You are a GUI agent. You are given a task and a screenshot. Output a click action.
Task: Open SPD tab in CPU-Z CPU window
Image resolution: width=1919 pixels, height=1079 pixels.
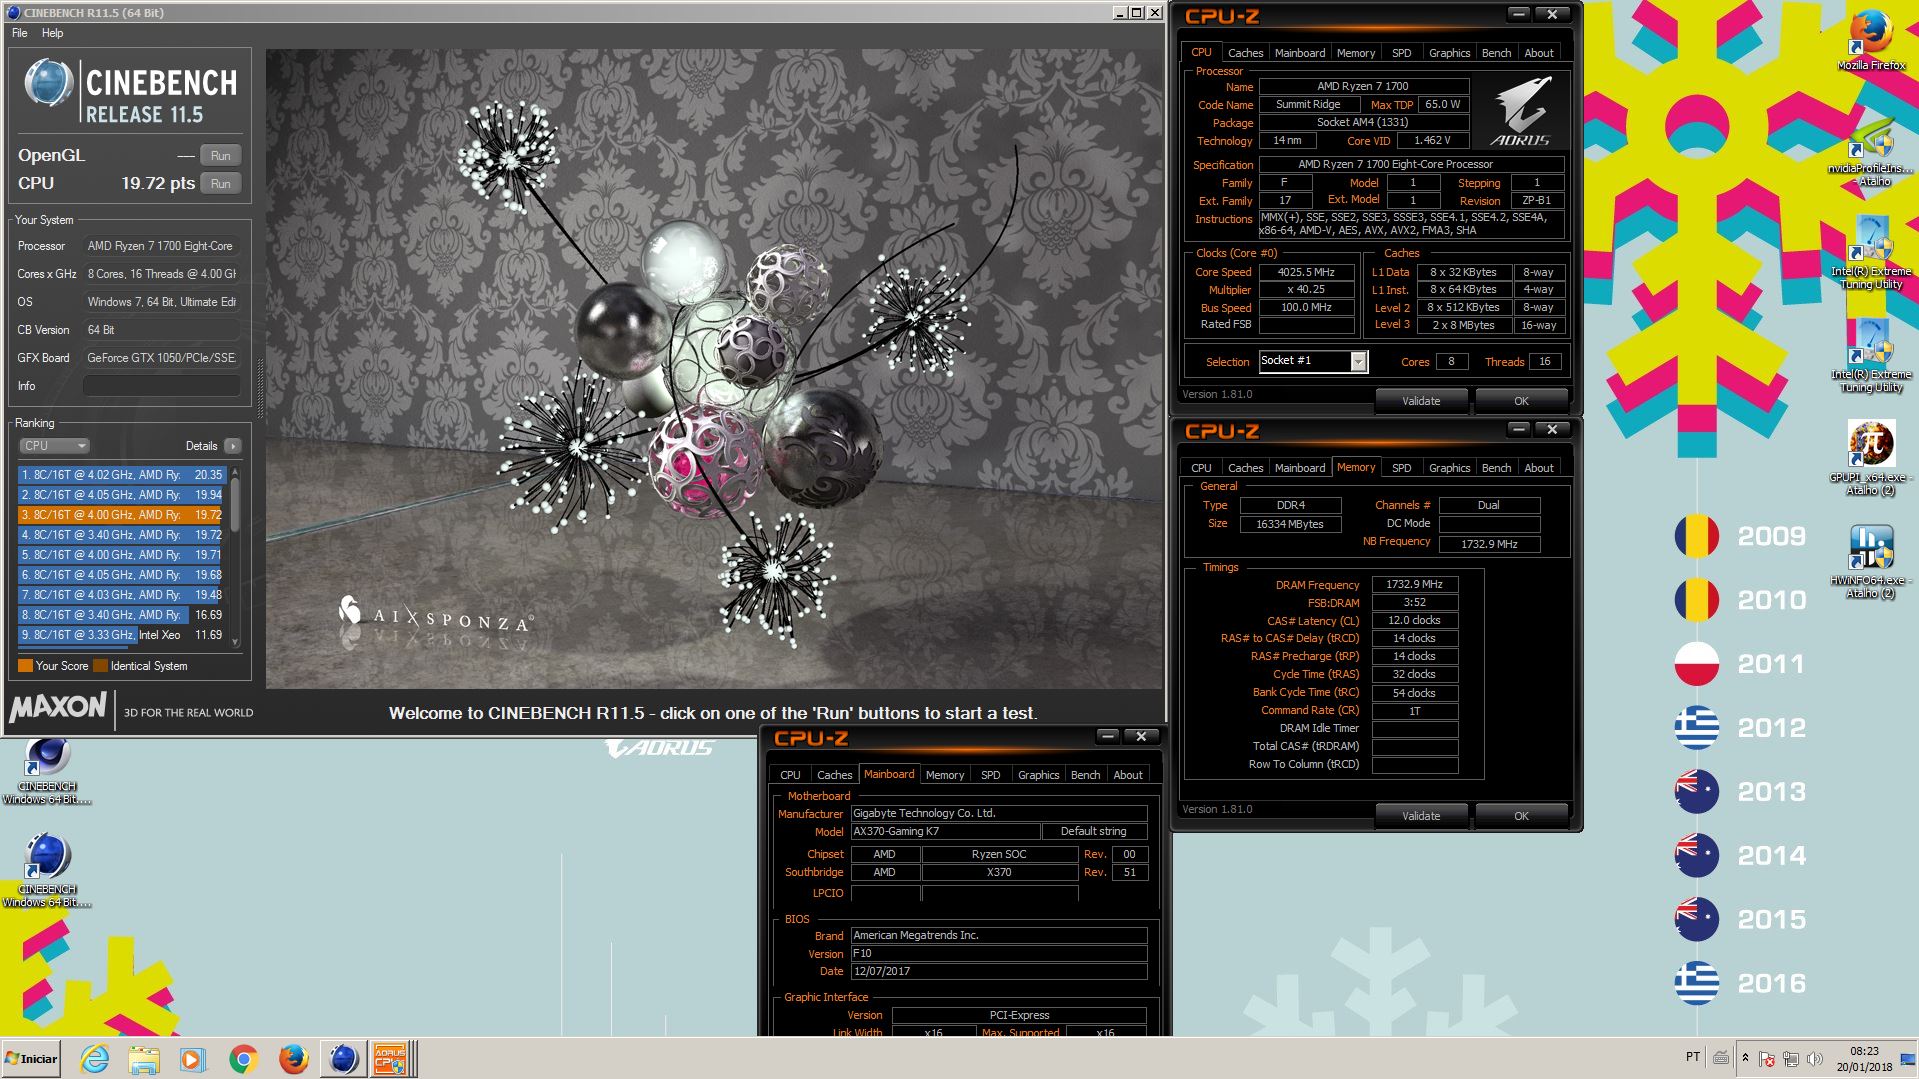[1401, 53]
